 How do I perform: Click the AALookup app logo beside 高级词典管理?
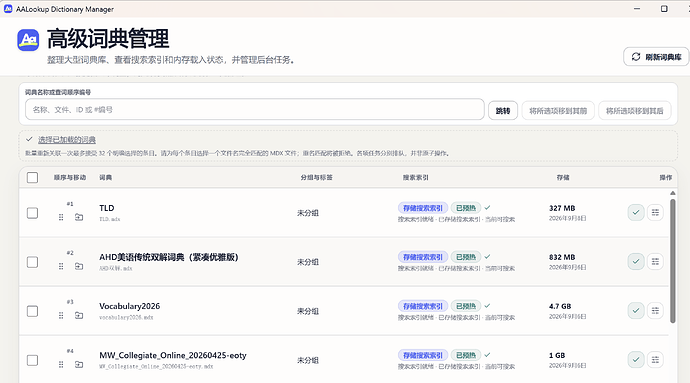click(x=28, y=40)
